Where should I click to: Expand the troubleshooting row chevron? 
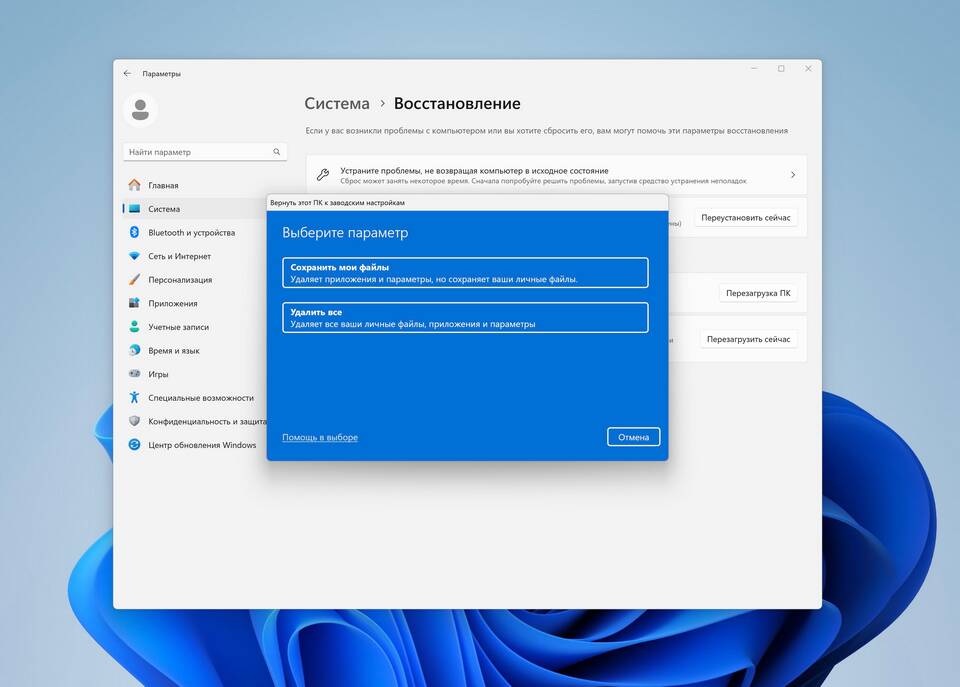[793, 175]
